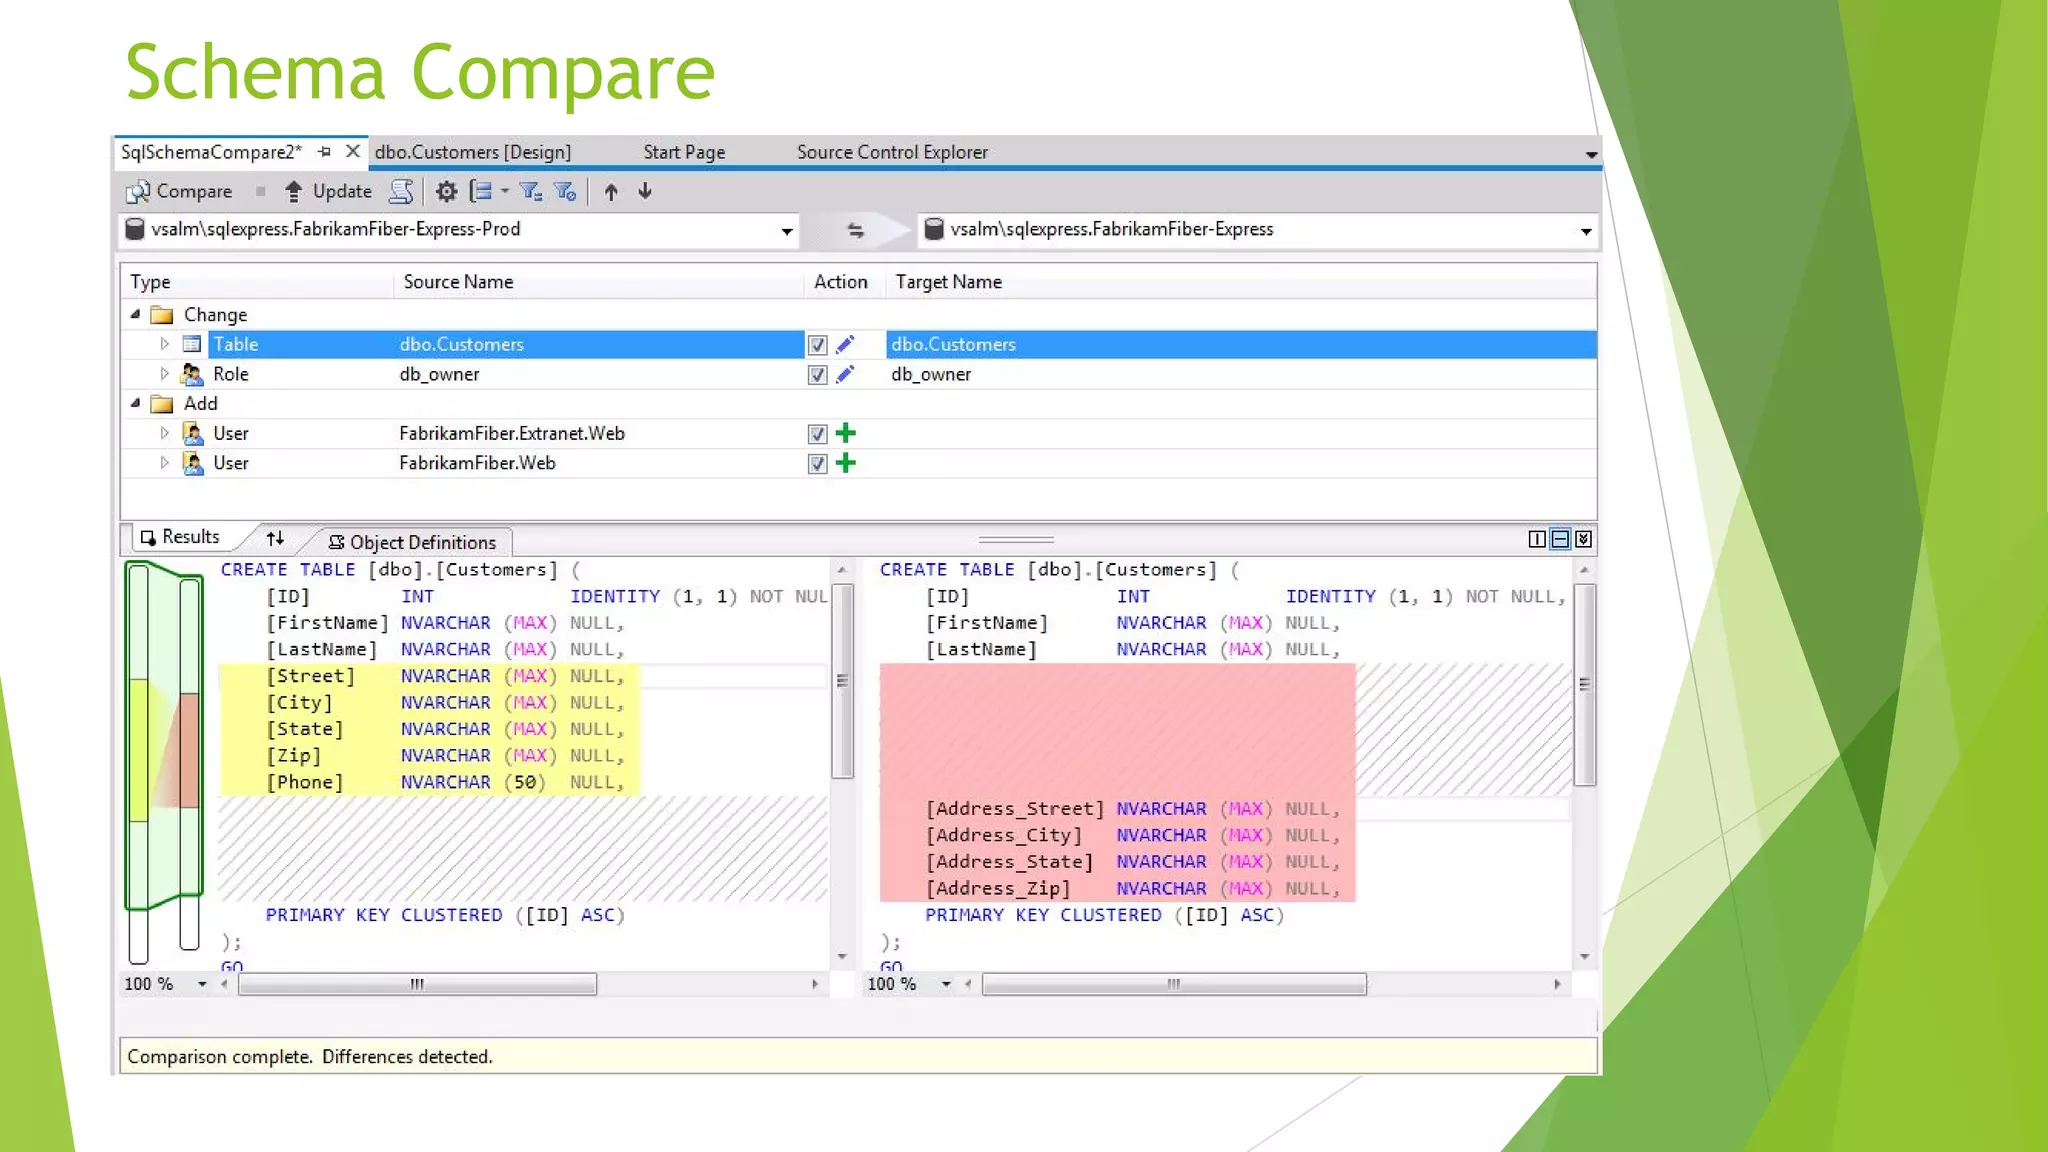
Task: Click the filter unsupported actions icon
Action: pos(565,191)
